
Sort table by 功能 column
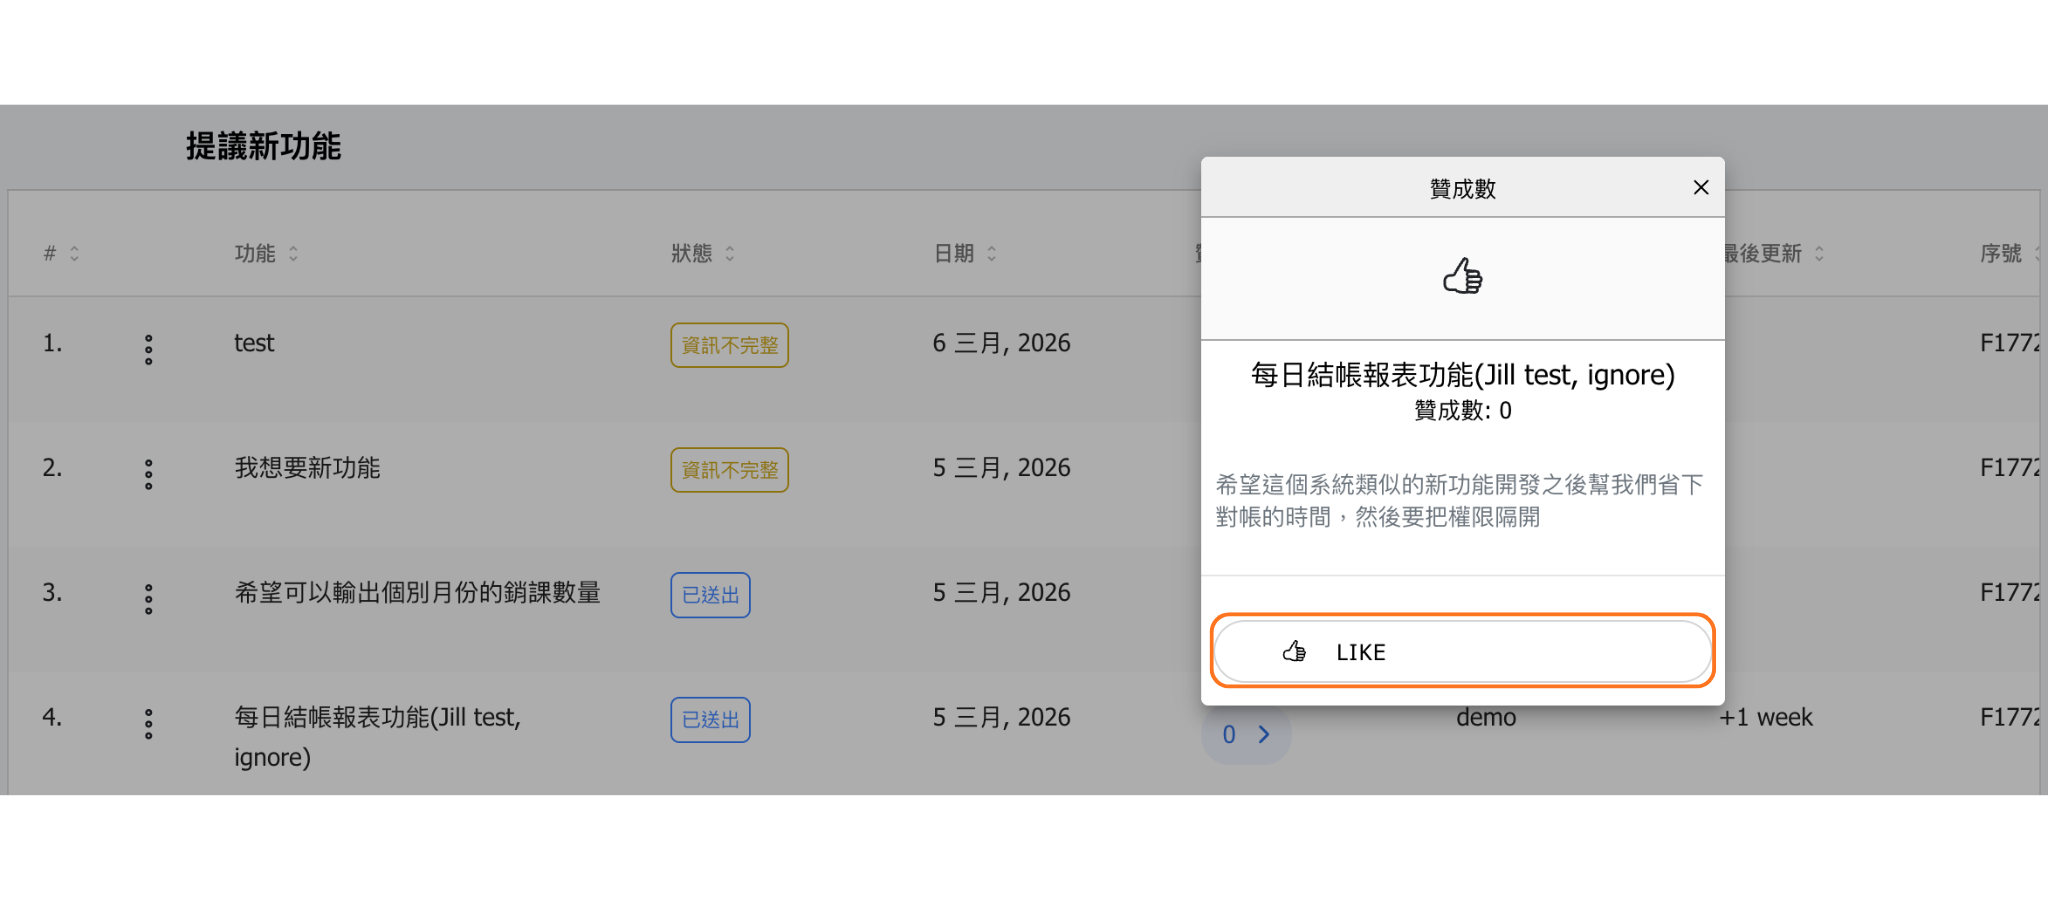266,254
